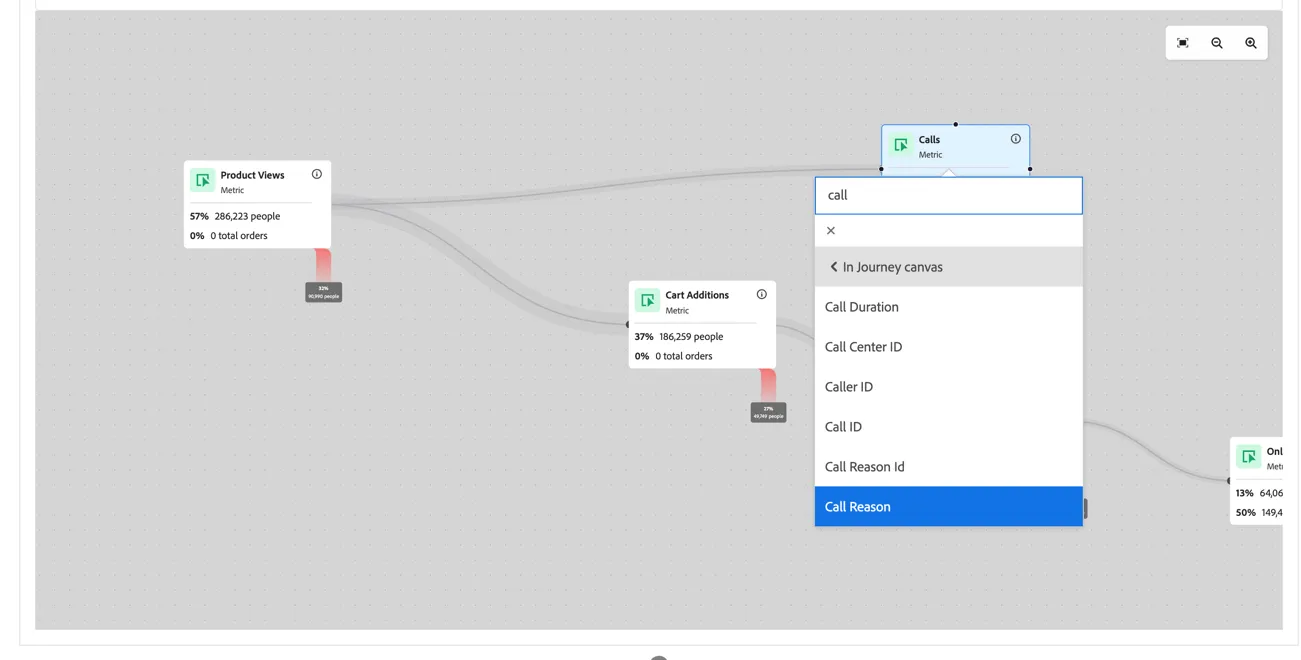Open info for Product Views node
Viewport: 1301px width, 660px height.
point(317,174)
